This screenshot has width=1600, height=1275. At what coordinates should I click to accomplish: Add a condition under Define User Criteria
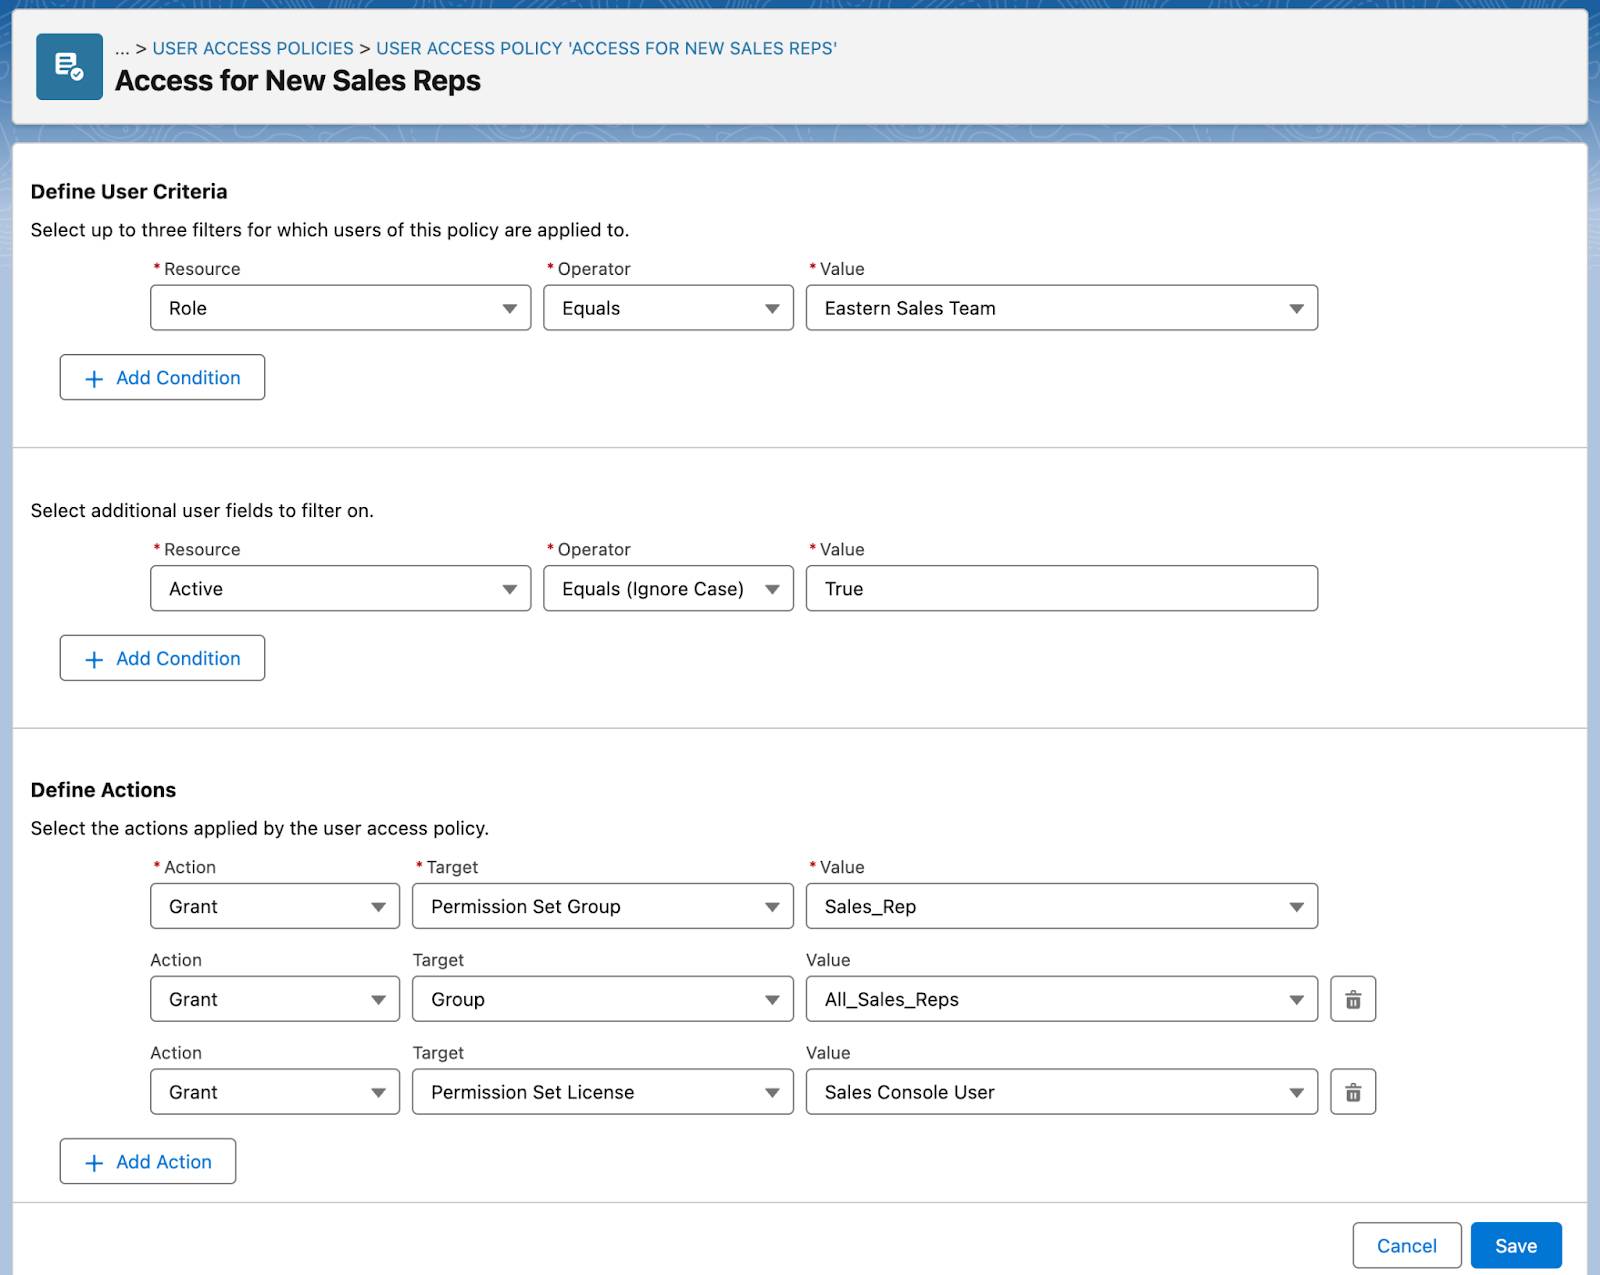162,377
